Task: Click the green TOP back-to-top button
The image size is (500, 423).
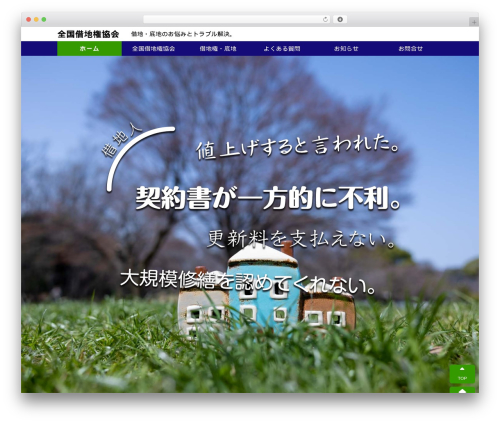Action: pyautogui.click(x=462, y=374)
